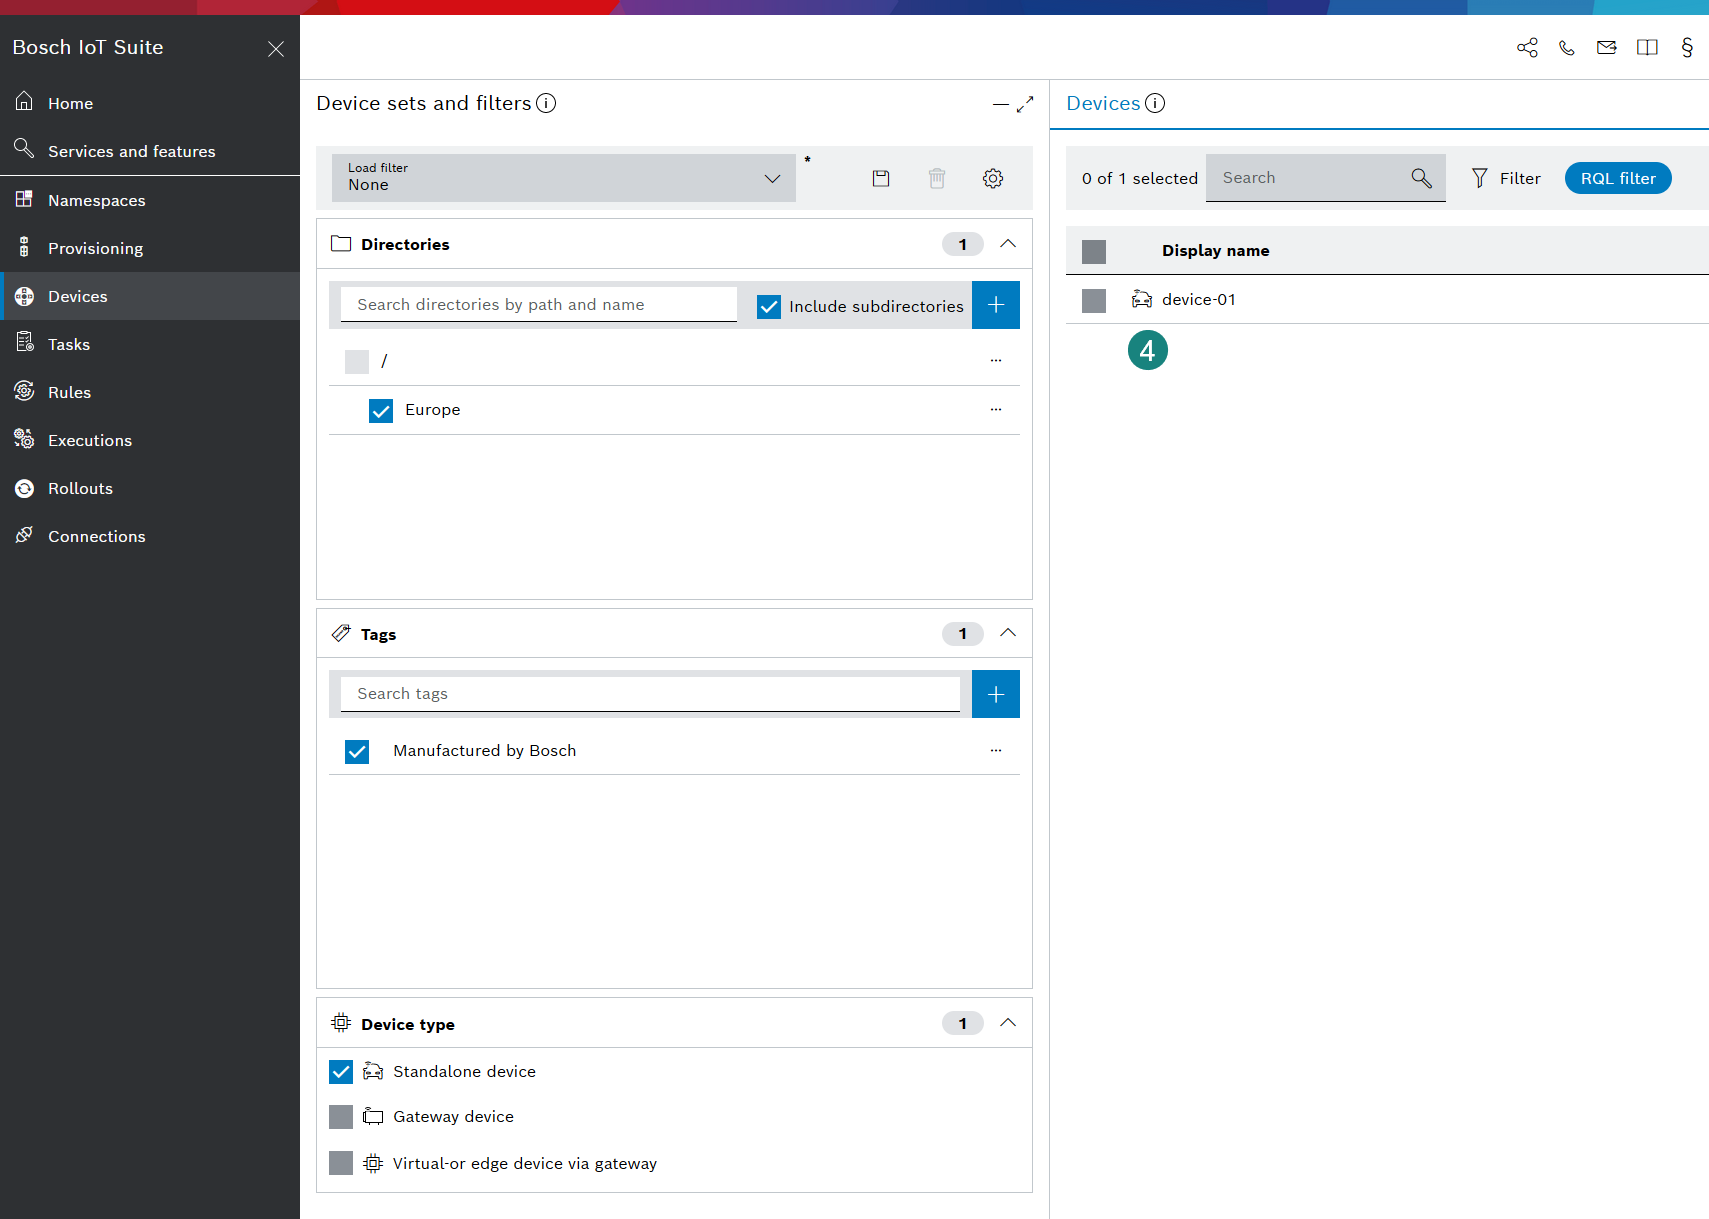The height and width of the screenshot is (1219, 1709).
Task: Open more options for Europe directory
Action: coord(996,409)
